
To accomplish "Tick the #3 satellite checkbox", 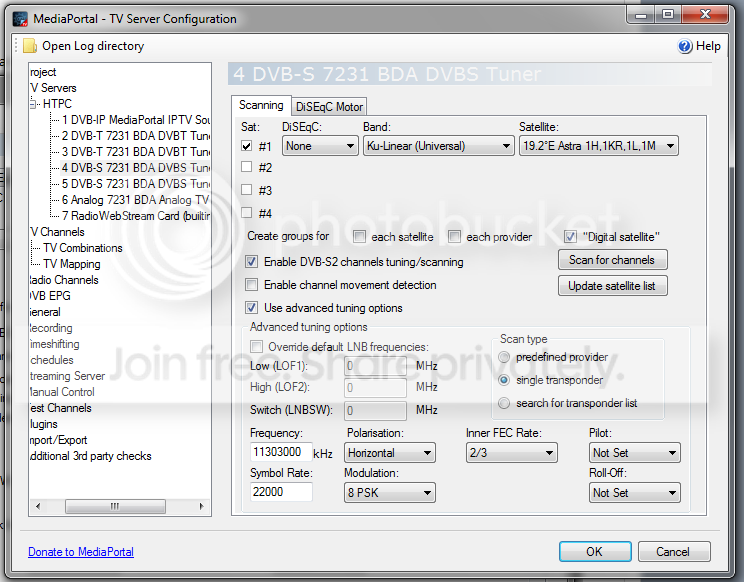I will point(246,190).
